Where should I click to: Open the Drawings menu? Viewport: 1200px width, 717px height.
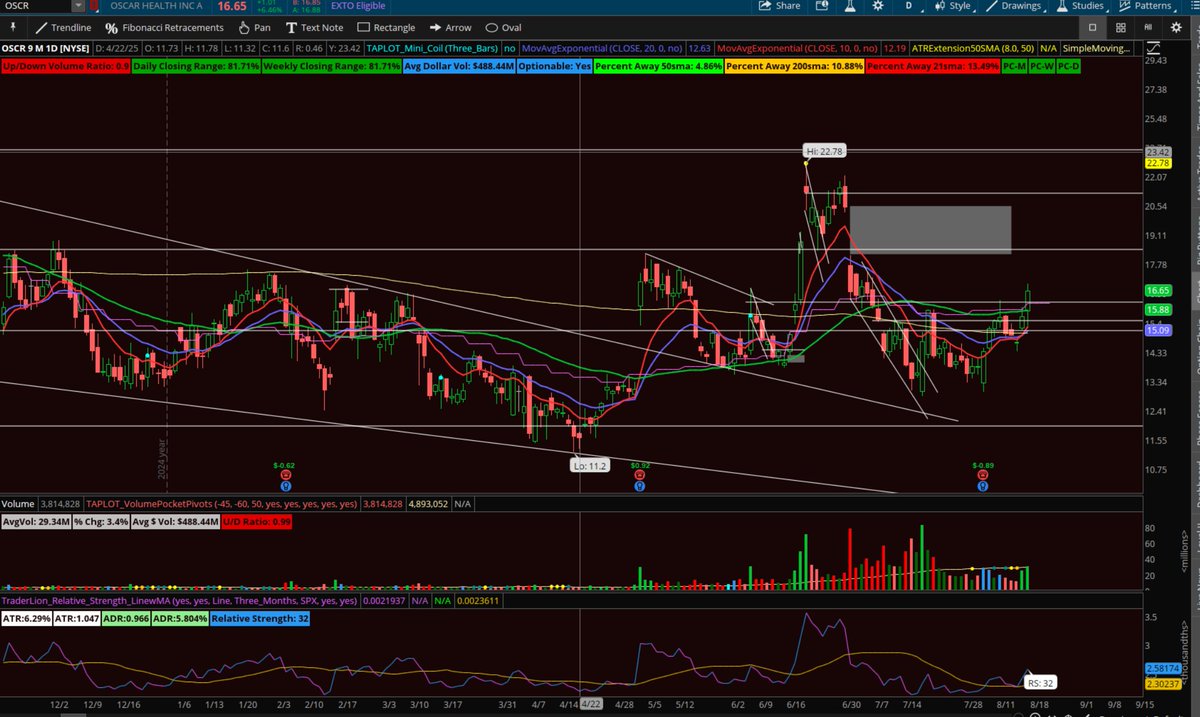(x=1014, y=6)
